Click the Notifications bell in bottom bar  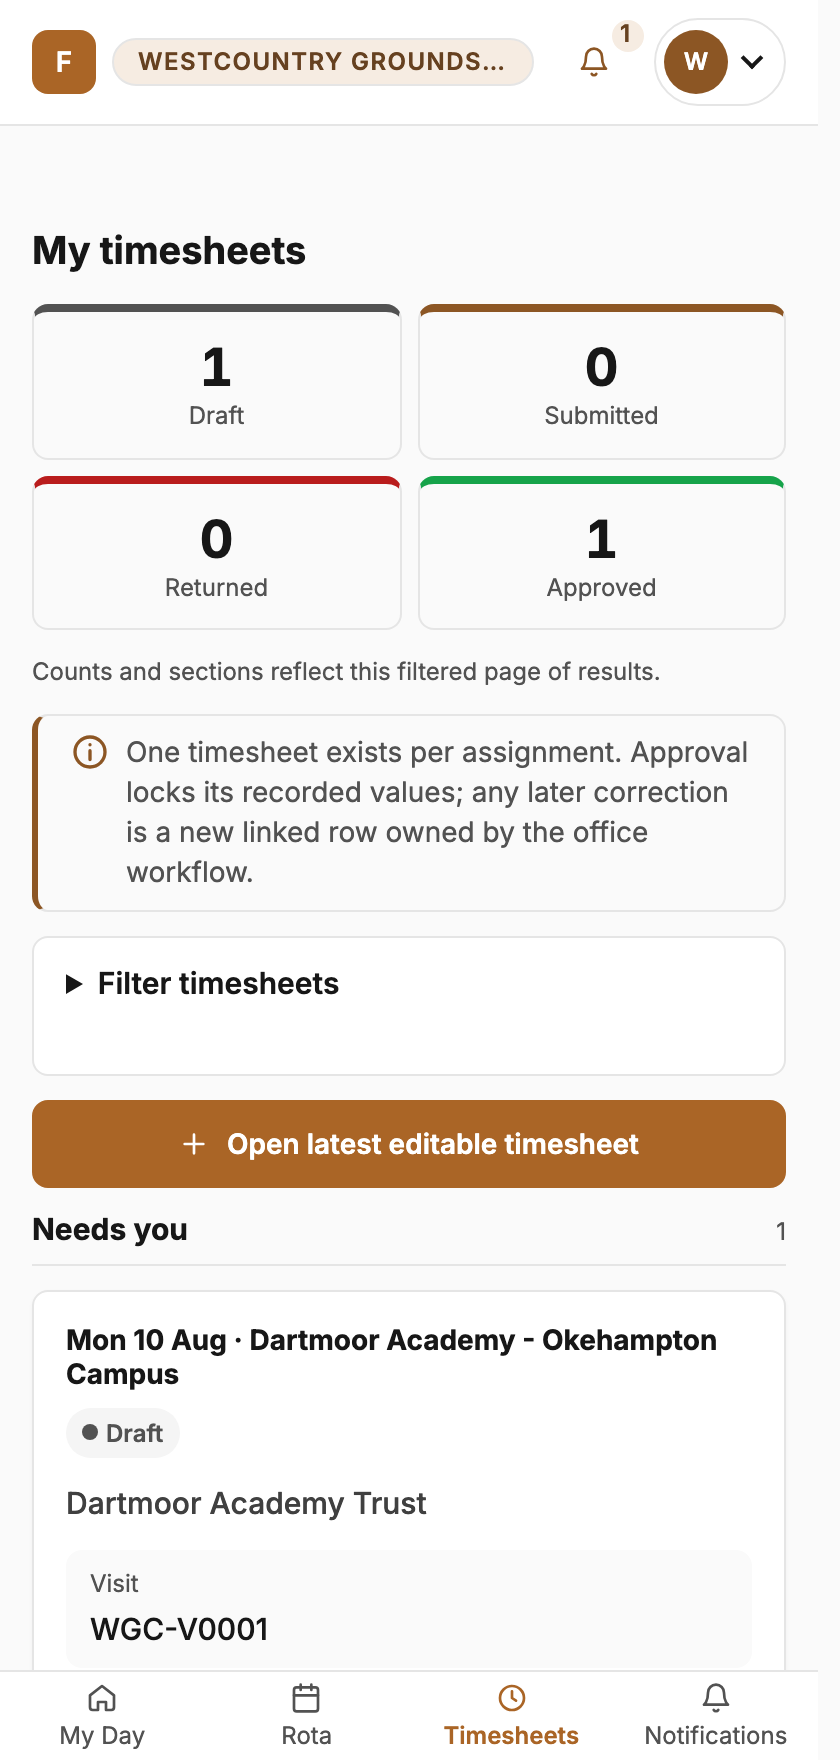click(716, 1698)
